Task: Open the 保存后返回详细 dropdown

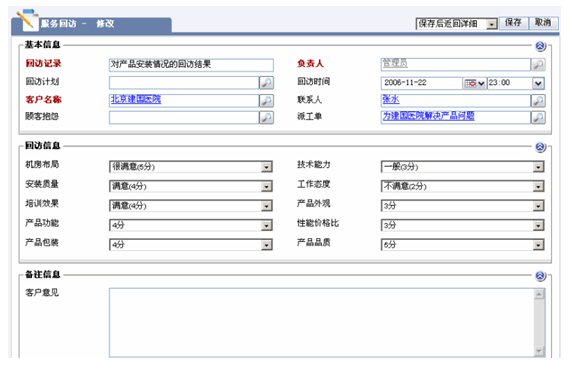Action: (x=456, y=24)
